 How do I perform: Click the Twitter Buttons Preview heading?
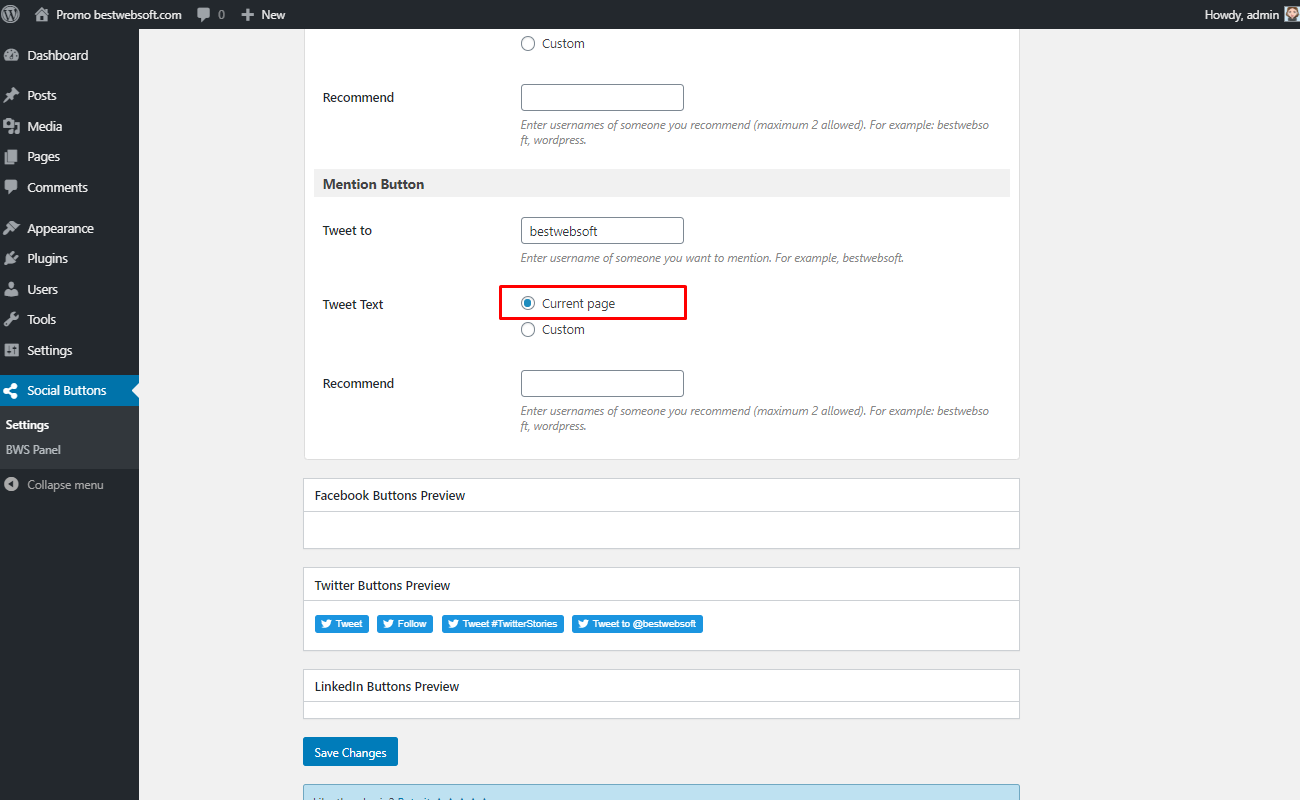coord(382,585)
